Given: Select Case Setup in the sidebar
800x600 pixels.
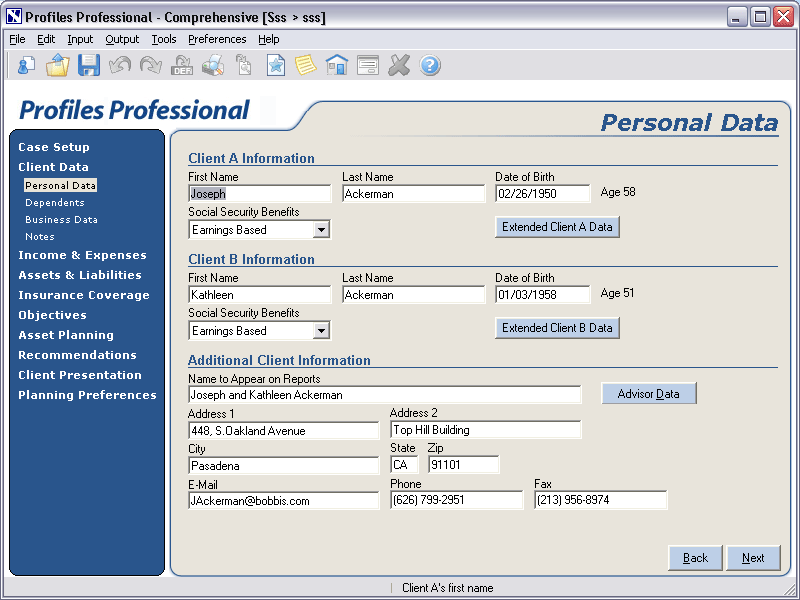Looking at the screenshot, I should click(x=54, y=147).
